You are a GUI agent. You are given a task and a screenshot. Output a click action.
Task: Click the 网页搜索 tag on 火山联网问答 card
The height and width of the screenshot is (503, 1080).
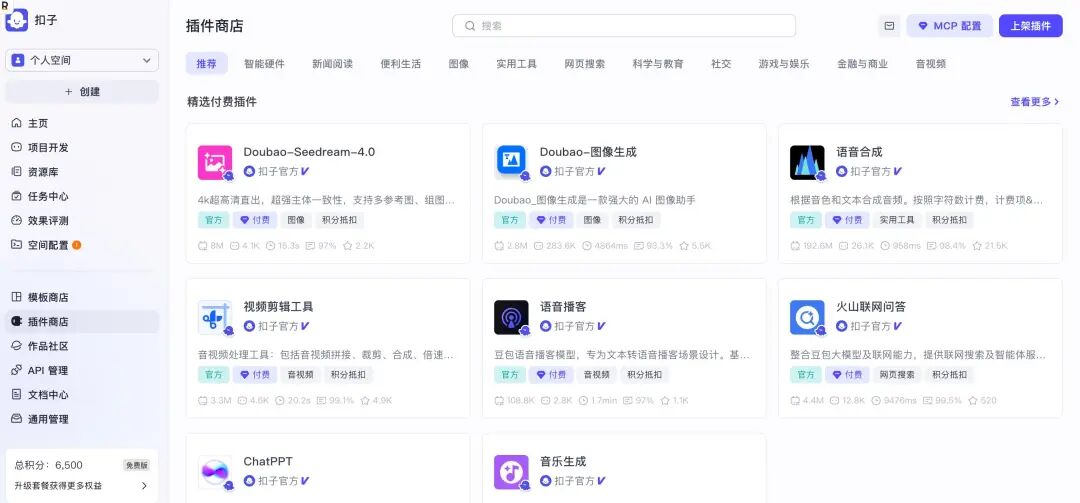897,375
